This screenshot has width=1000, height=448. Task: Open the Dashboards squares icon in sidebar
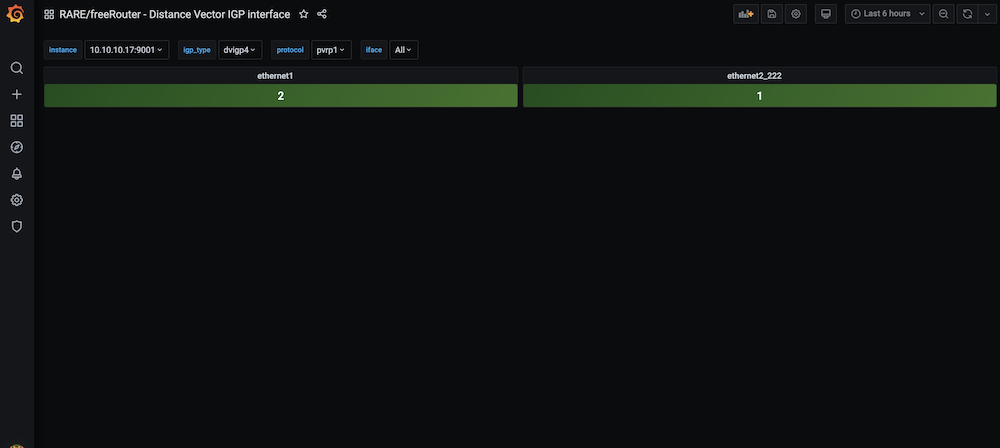(x=17, y=121)
